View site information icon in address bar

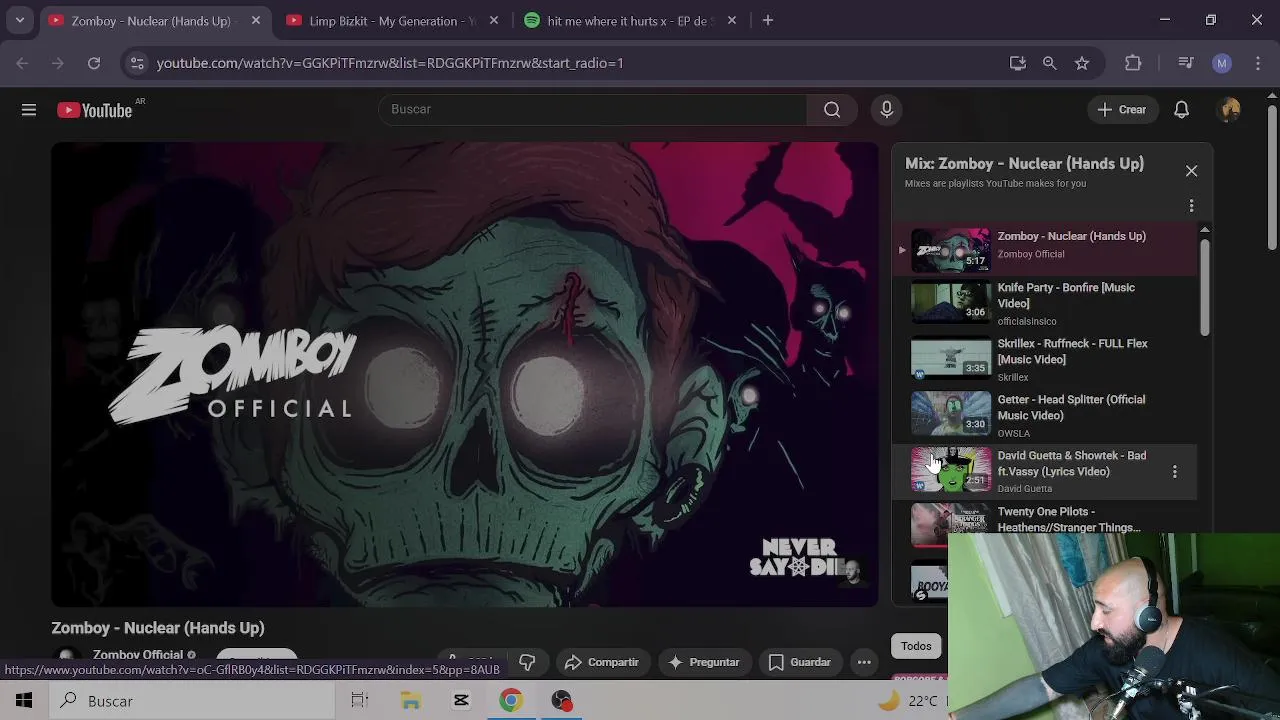coord(137,63)
